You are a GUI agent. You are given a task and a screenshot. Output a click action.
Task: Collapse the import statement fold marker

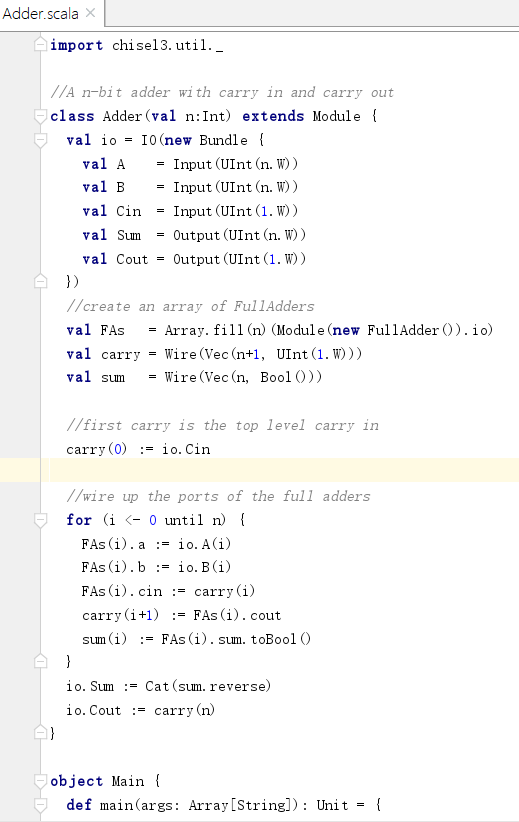point(40,45)
